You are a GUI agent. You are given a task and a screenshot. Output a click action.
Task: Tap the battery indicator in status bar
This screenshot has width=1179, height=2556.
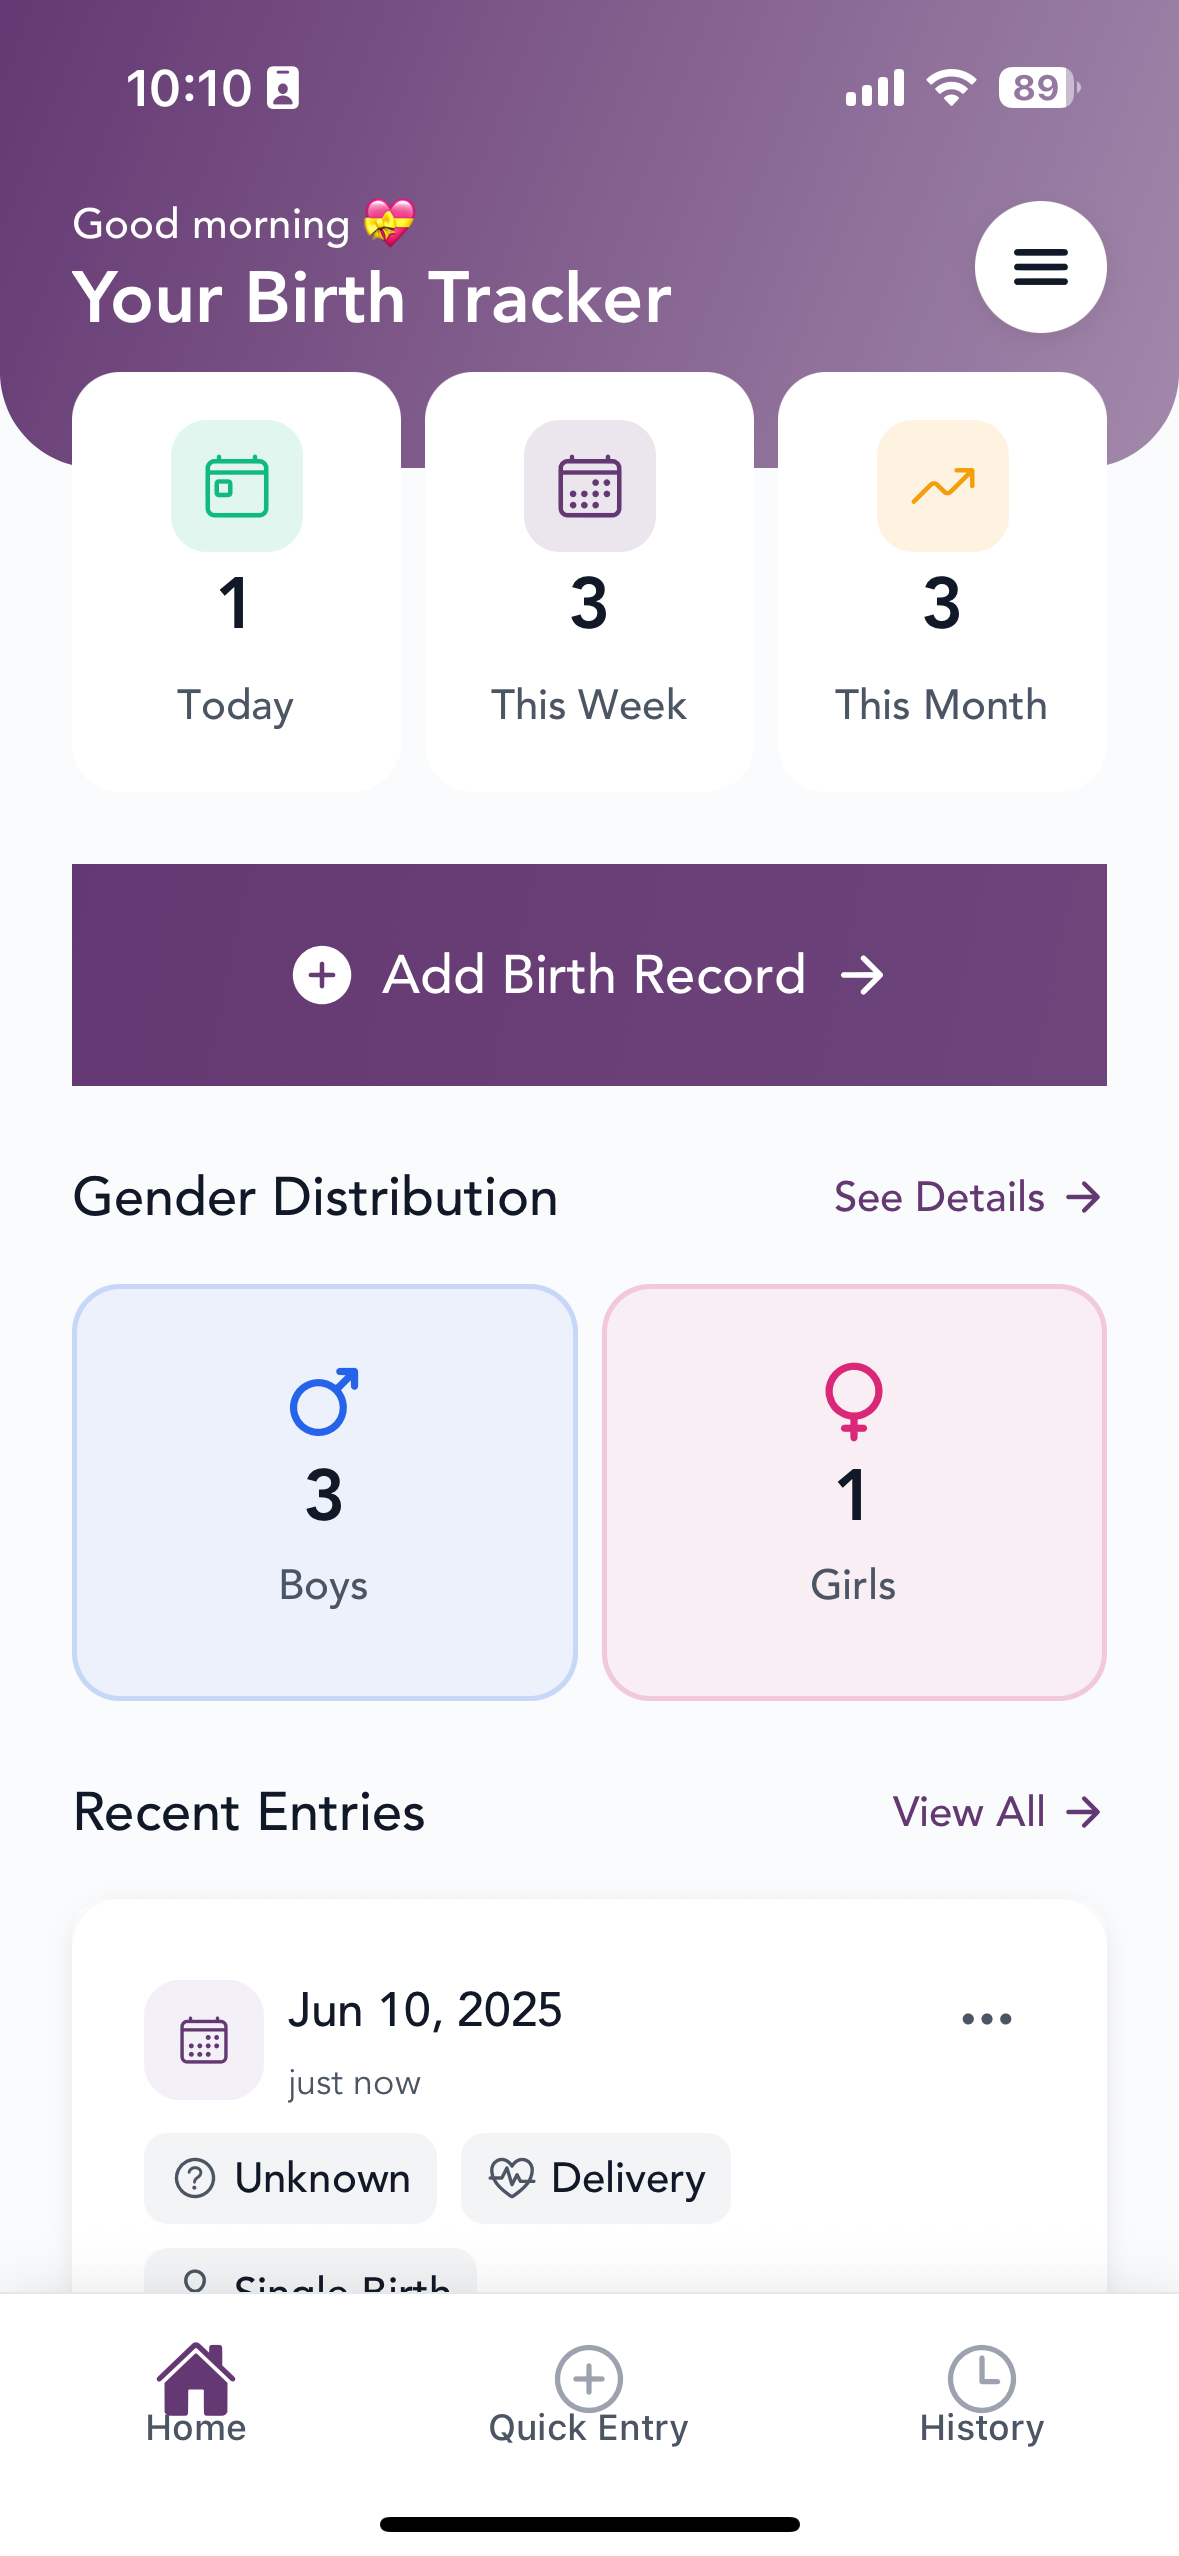pos(1038,88)
